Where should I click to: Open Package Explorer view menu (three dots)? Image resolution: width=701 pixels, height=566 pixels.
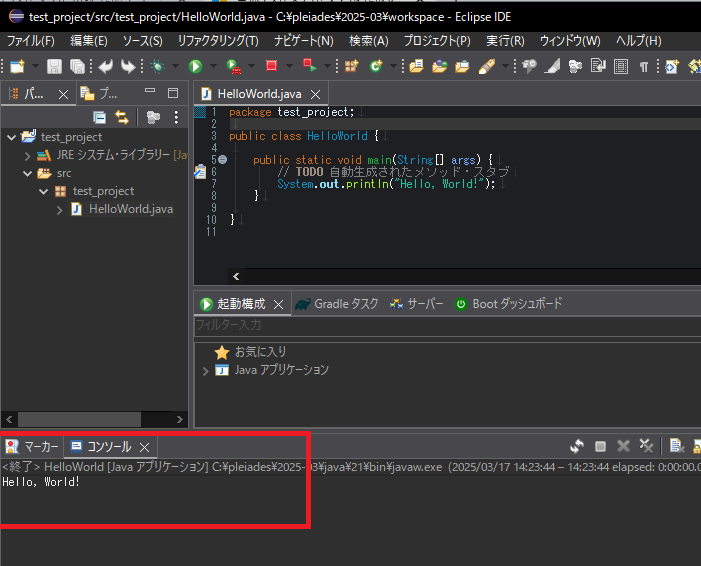pyautogui.click(x=176, y=118)
